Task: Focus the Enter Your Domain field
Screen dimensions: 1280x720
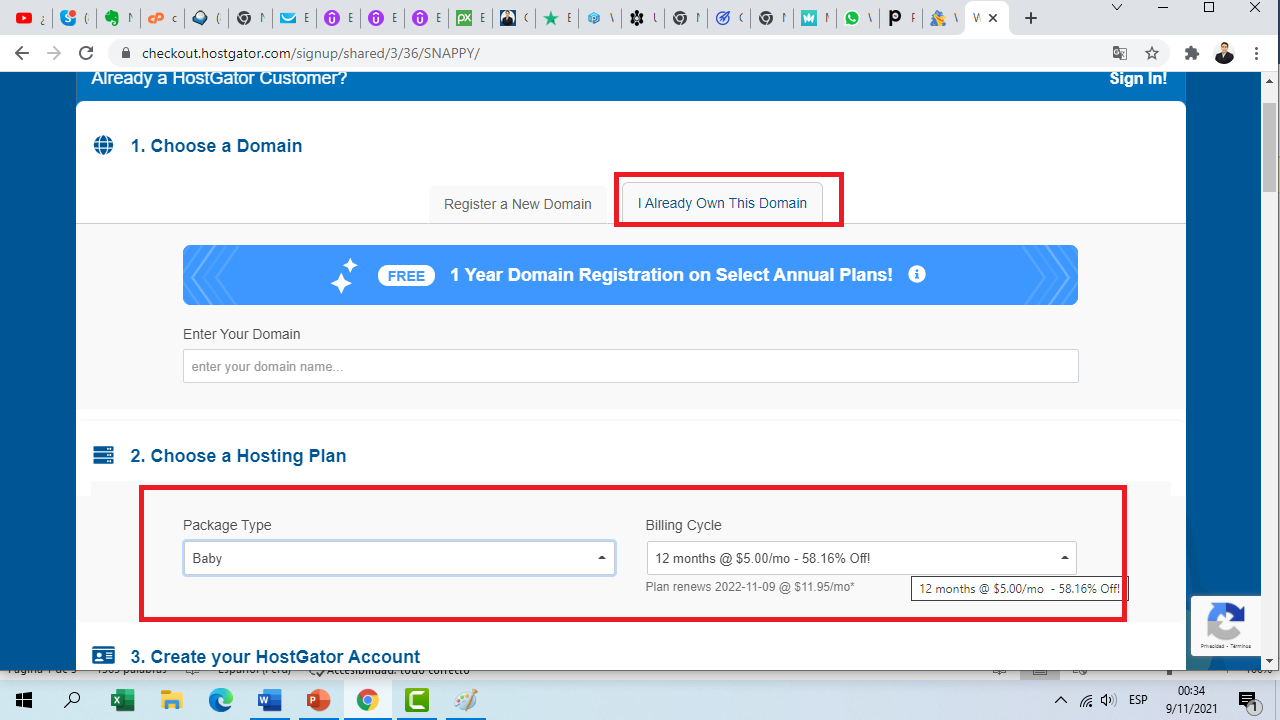Action: [x=631, y=366]
